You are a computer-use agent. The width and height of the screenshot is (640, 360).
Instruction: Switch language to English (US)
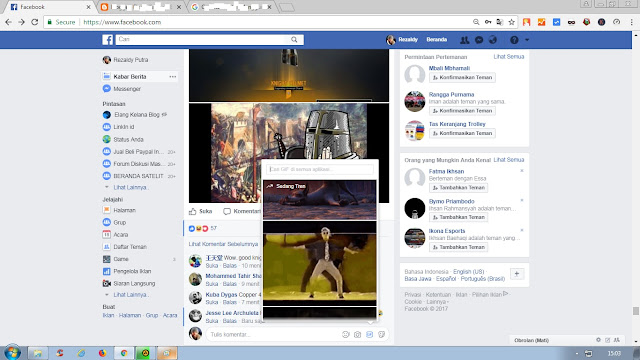pyautogui.click(x=469, y=272)
